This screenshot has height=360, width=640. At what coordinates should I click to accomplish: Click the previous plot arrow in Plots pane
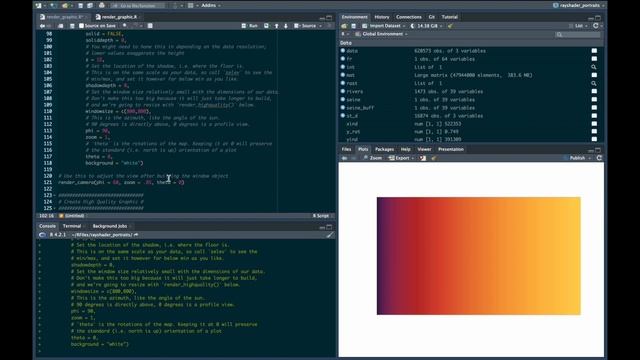click(x=344, y=158)
